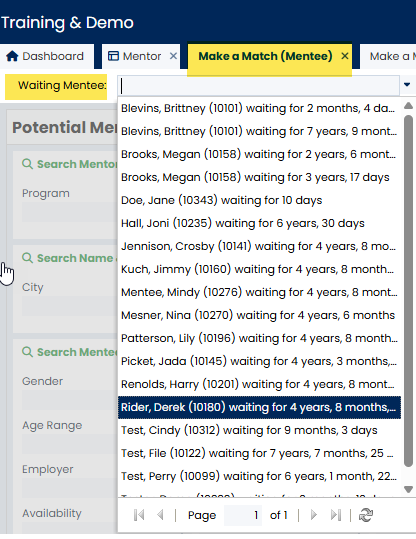Collapse the Waiting Mentee dropdown arrow
This screenshot has height=539, width=416.
point(407,85)
